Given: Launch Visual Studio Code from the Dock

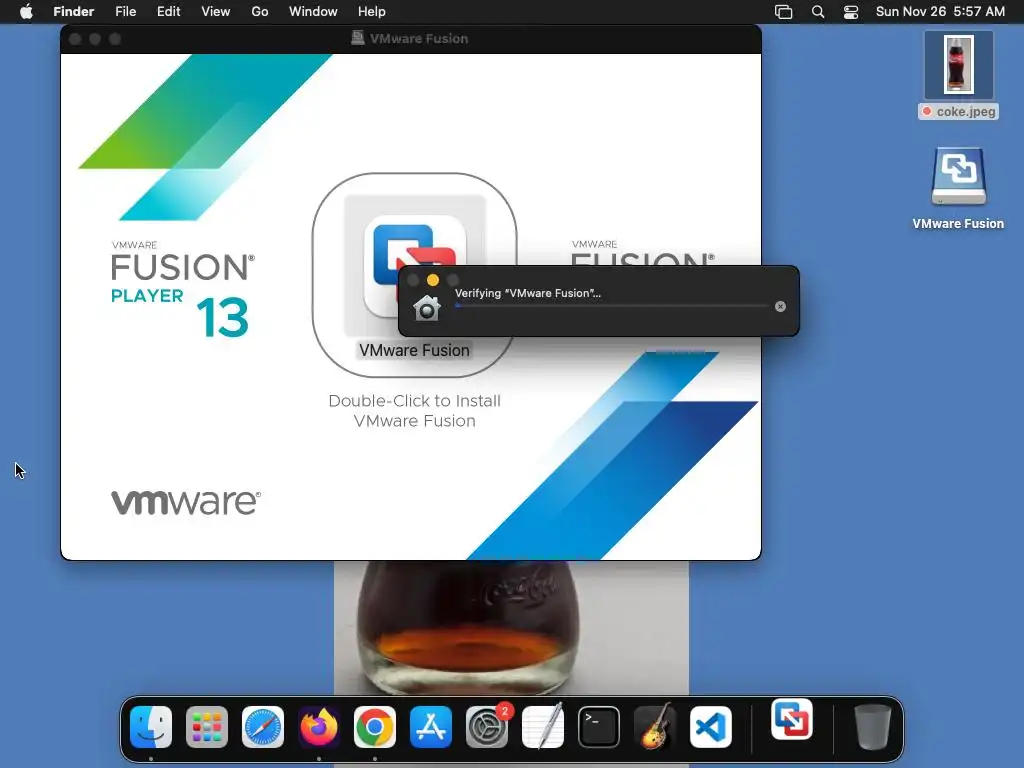Looking at the screenshot, I should (x=711, y=727).
